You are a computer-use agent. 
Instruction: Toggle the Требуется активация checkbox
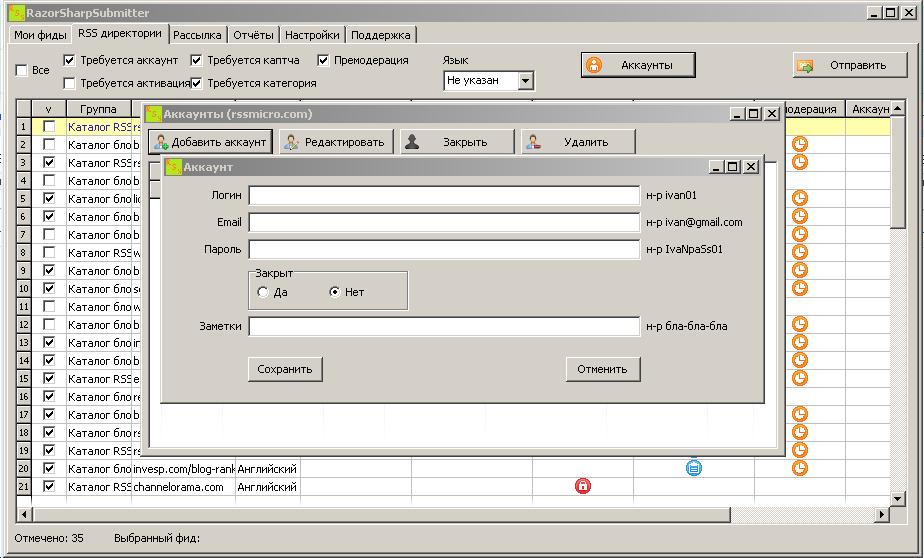point(70,83)
